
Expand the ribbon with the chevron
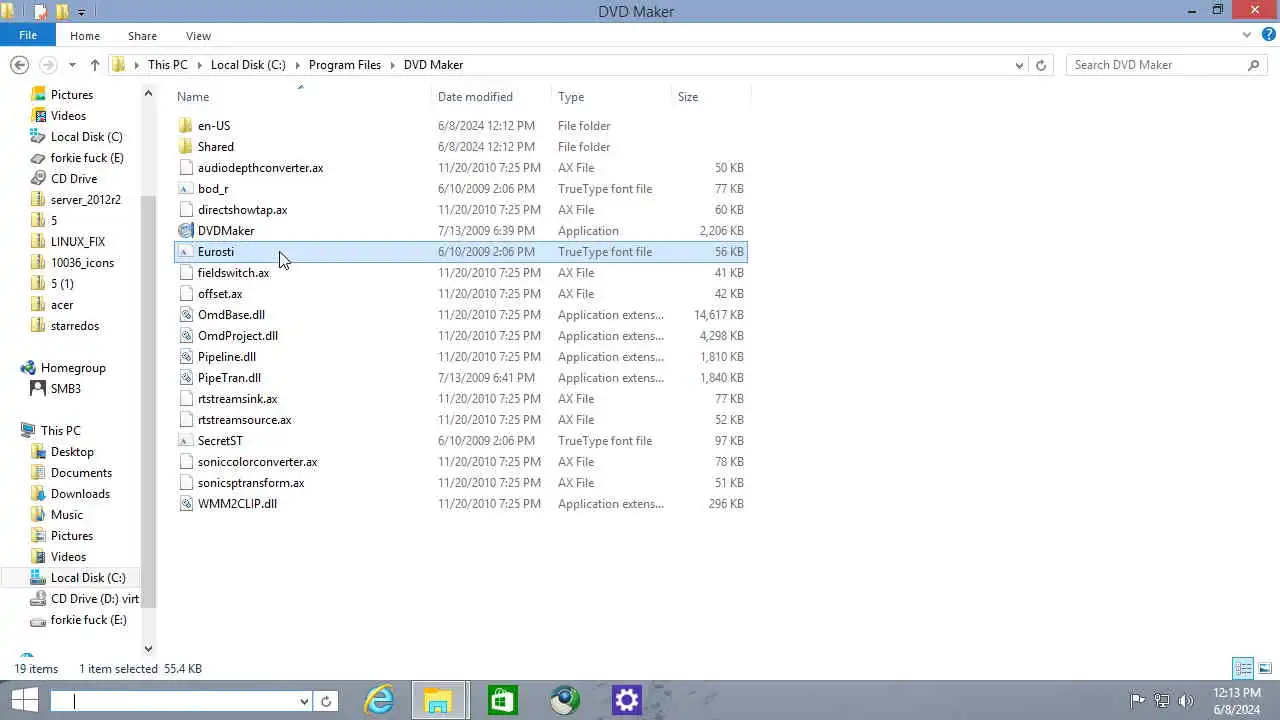click(x=1246, y=35)
